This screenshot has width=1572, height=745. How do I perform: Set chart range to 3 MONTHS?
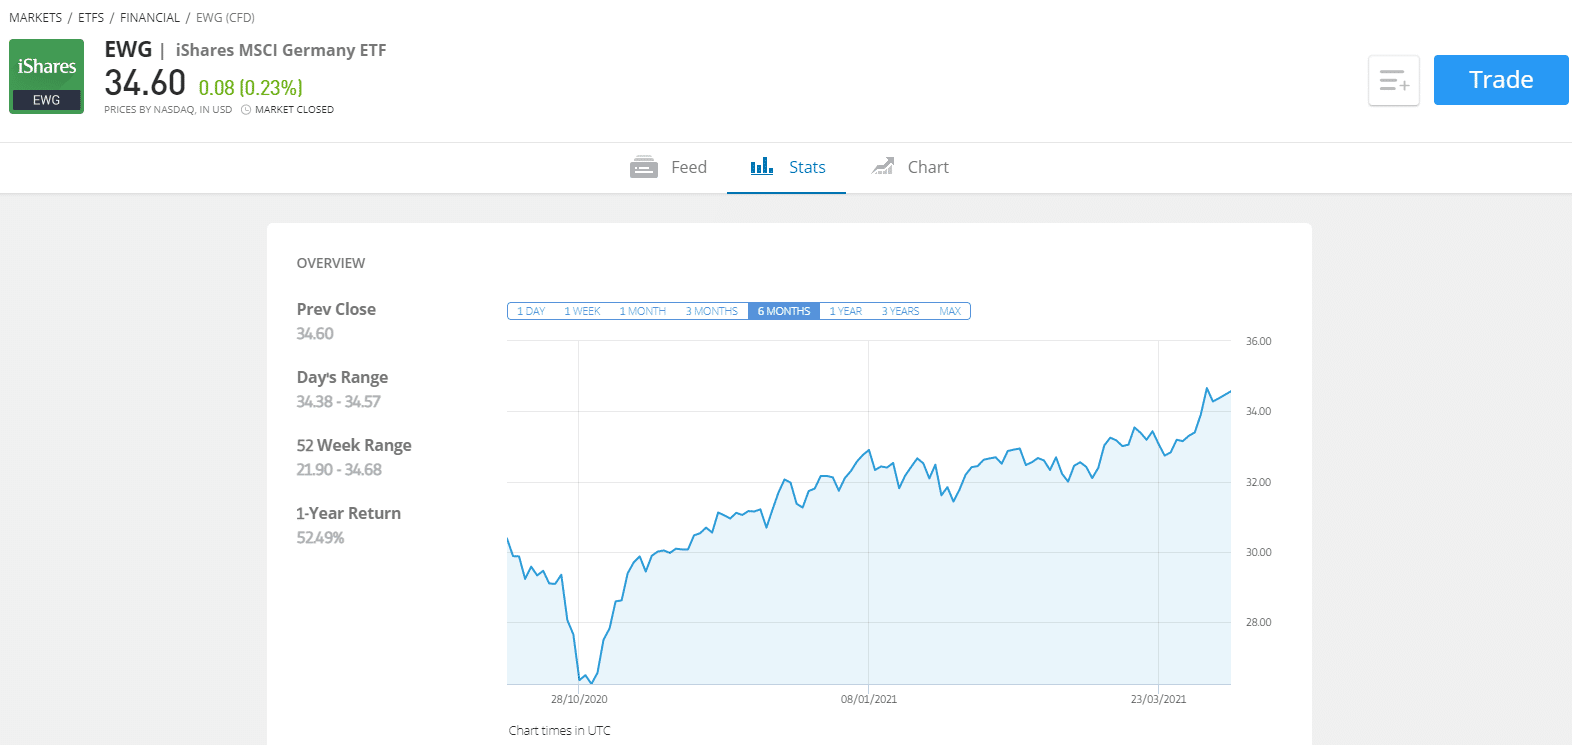point(711,311)
